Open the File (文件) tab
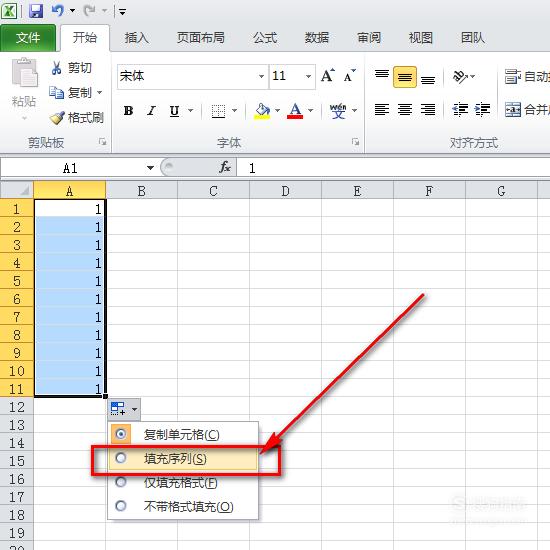The height and width of the screenshot is (550, 550). (x=28, y=38)
